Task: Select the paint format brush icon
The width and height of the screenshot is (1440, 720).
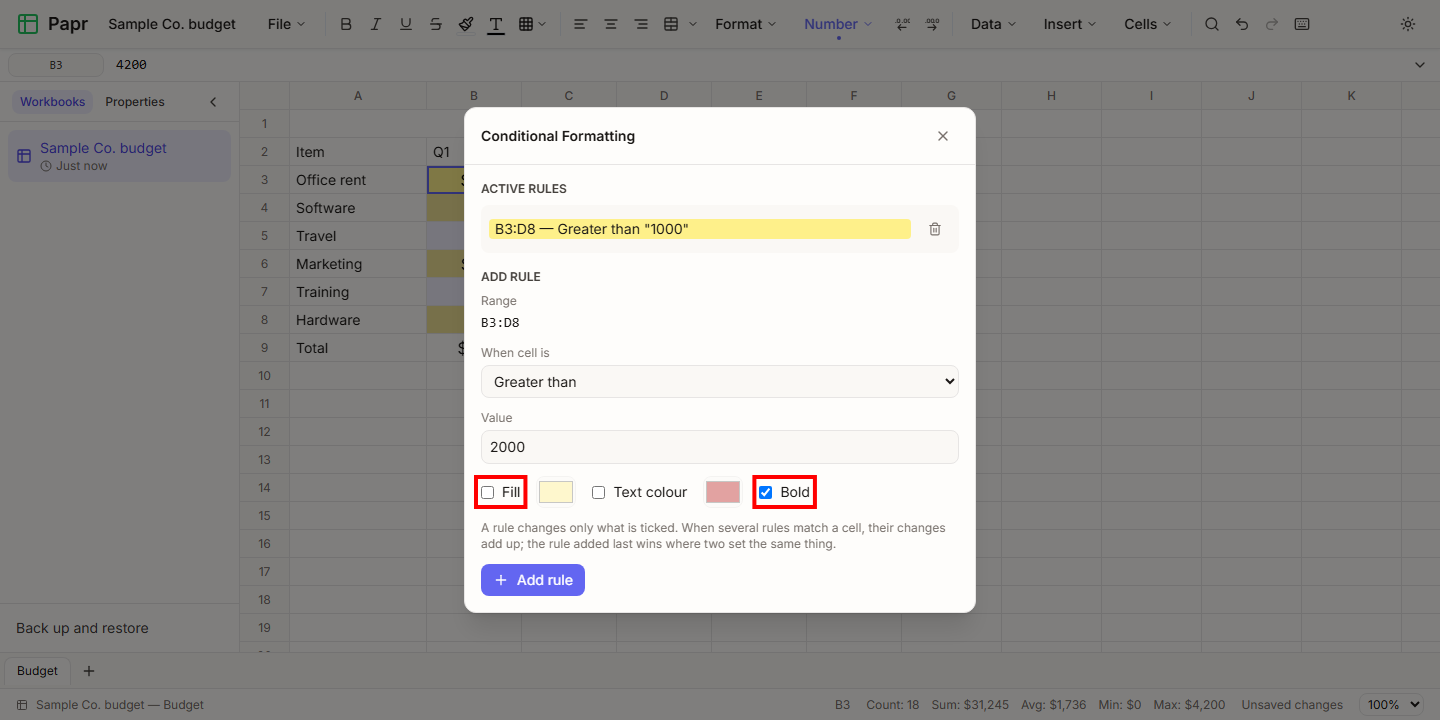Action: (x=466, y=24)
